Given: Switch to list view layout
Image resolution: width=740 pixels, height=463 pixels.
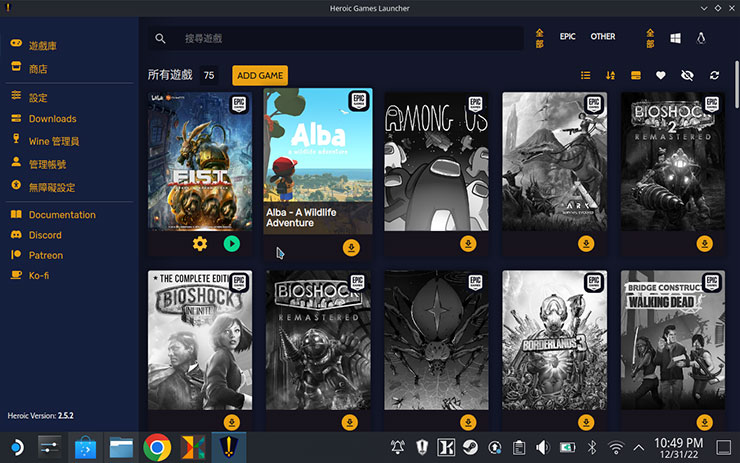Looking at the screenshot, I should point(586,75).
